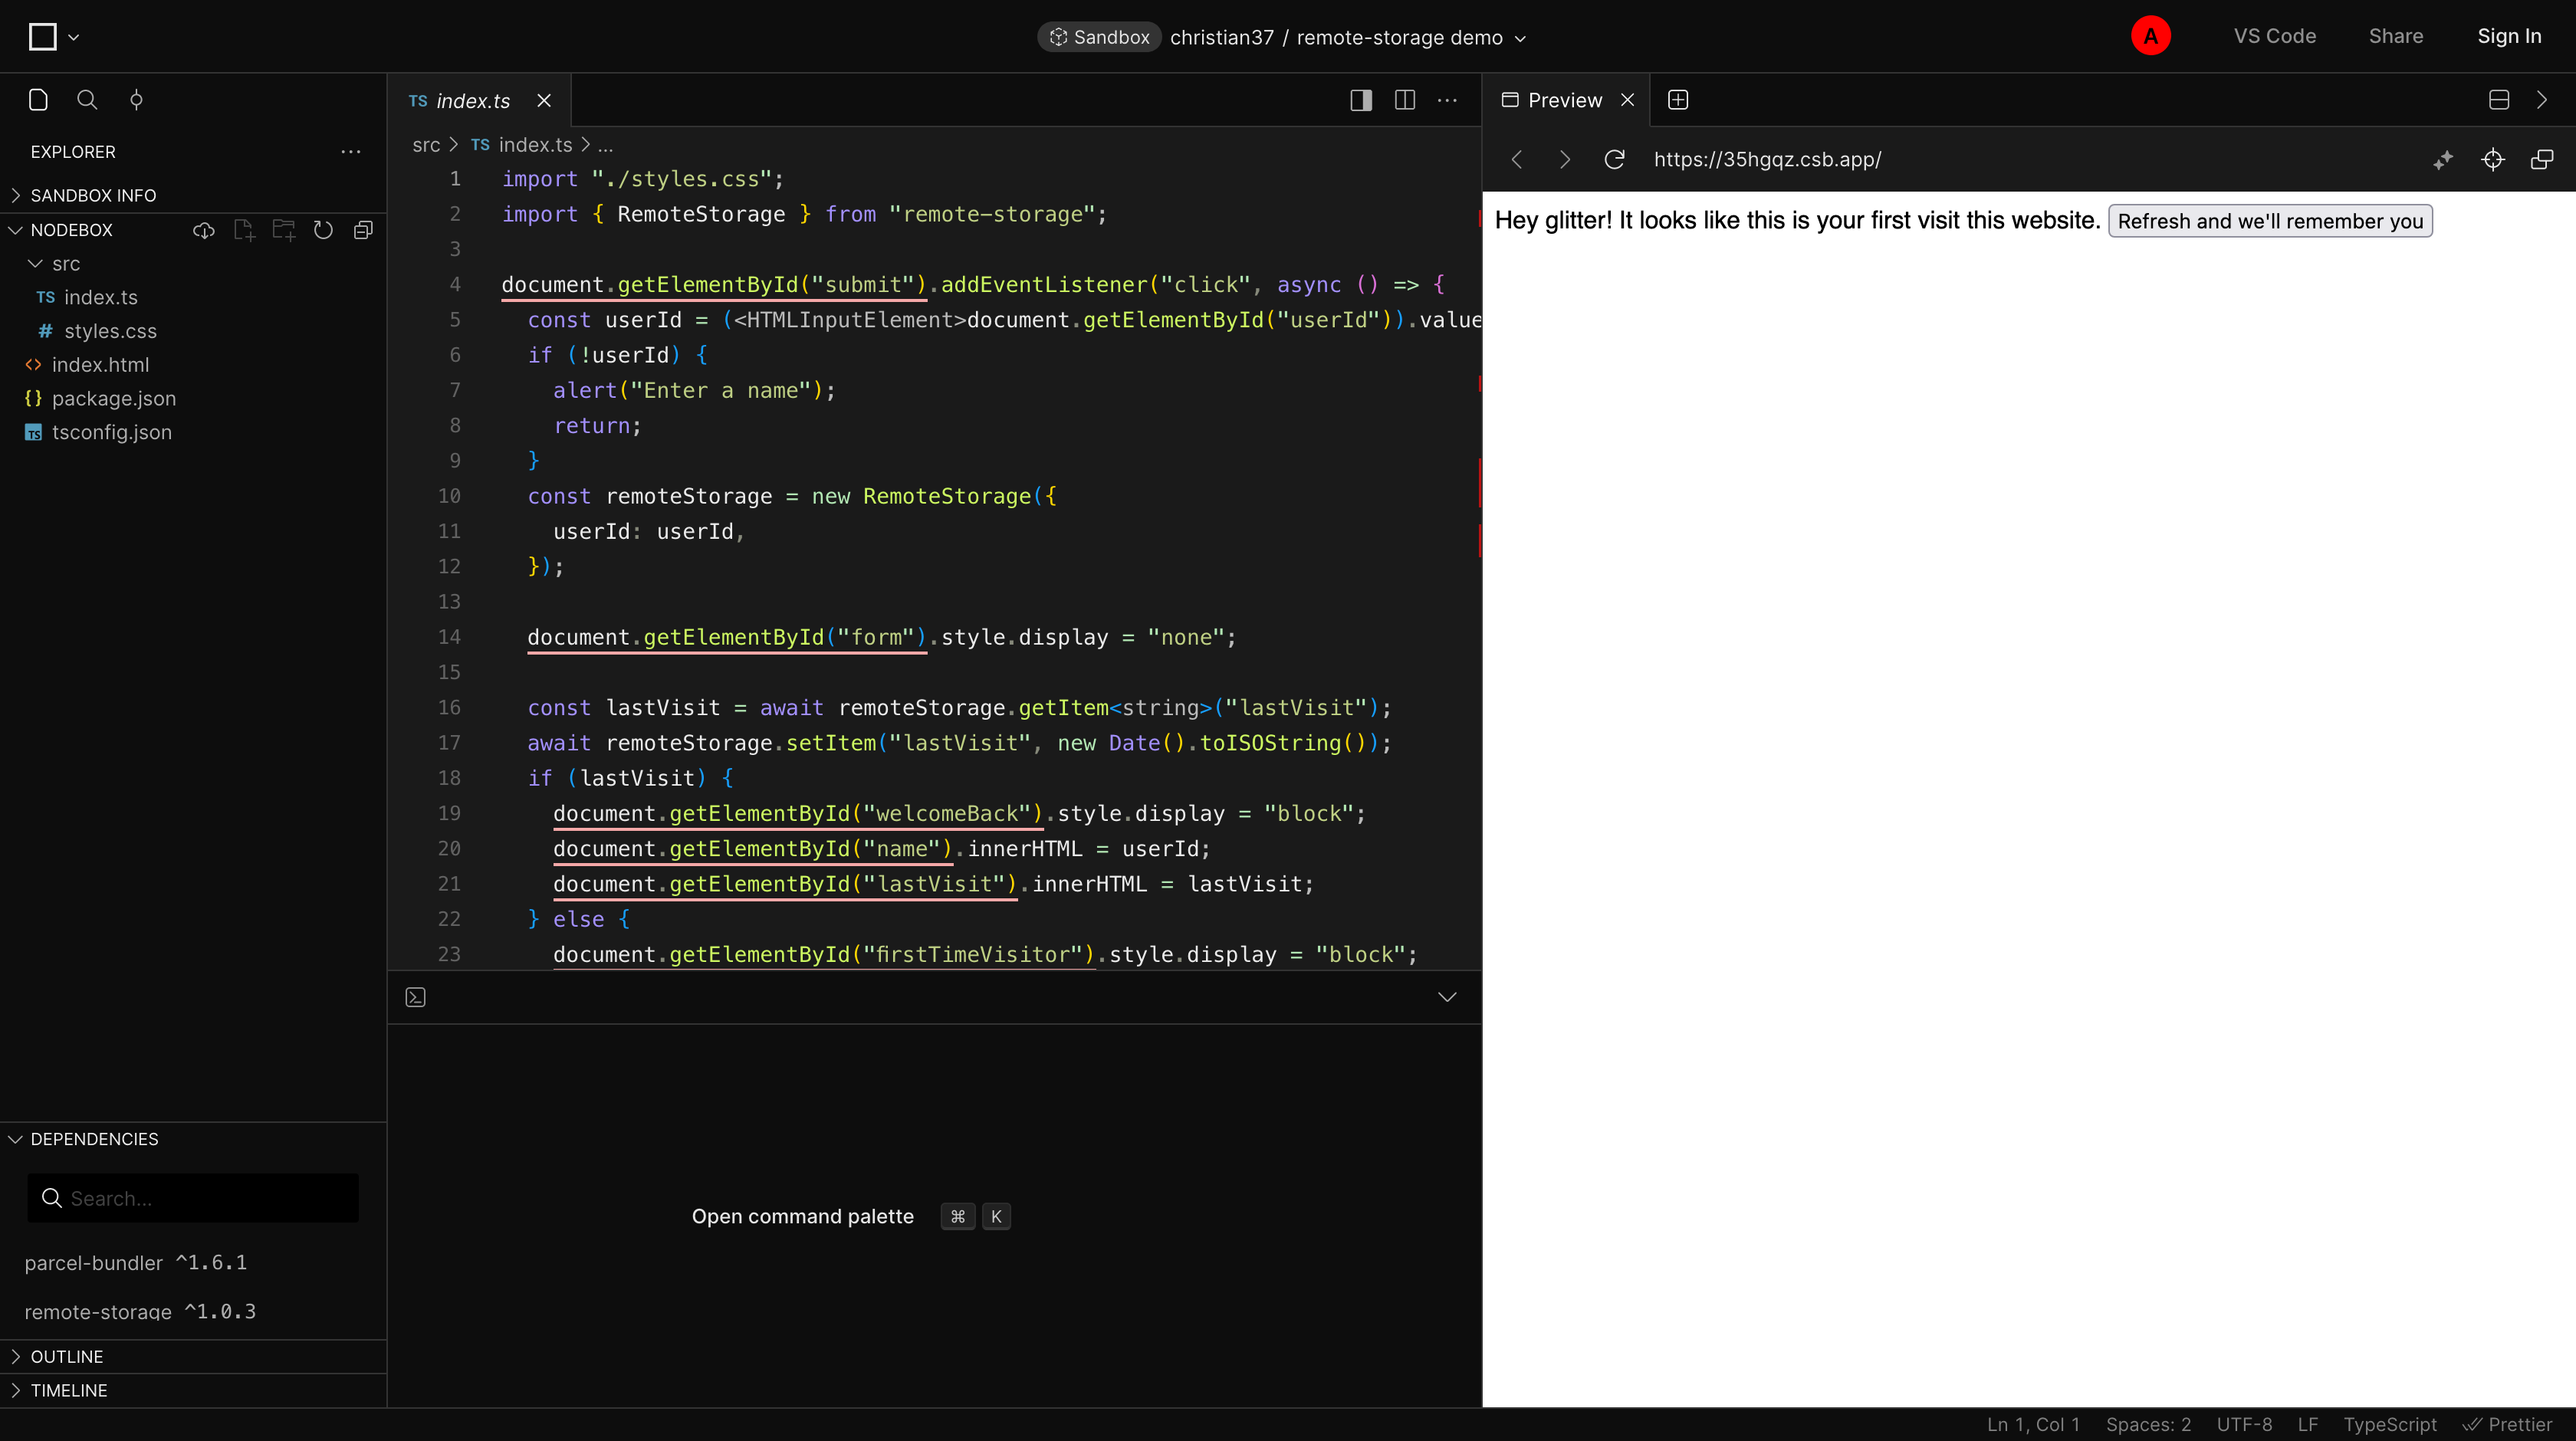Image resolution: width=2576 pixels, height=1441 pixels.
Task: Open the Explorer files icon in the sidebar
Action: (x=38, y=100)
